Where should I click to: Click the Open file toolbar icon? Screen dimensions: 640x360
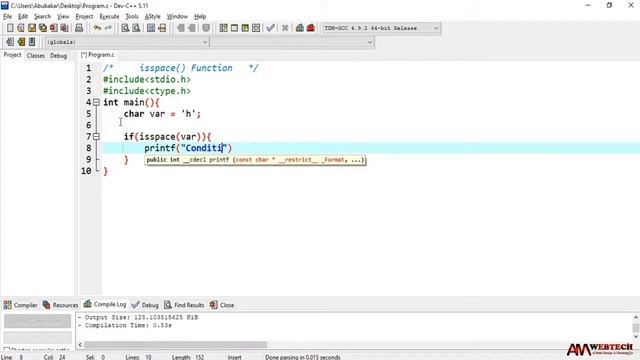[x=21, y=28]
